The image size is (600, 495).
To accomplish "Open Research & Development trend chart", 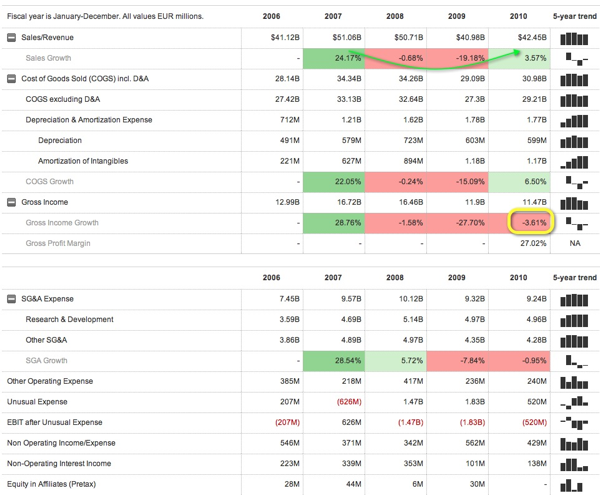I will 574,321.
